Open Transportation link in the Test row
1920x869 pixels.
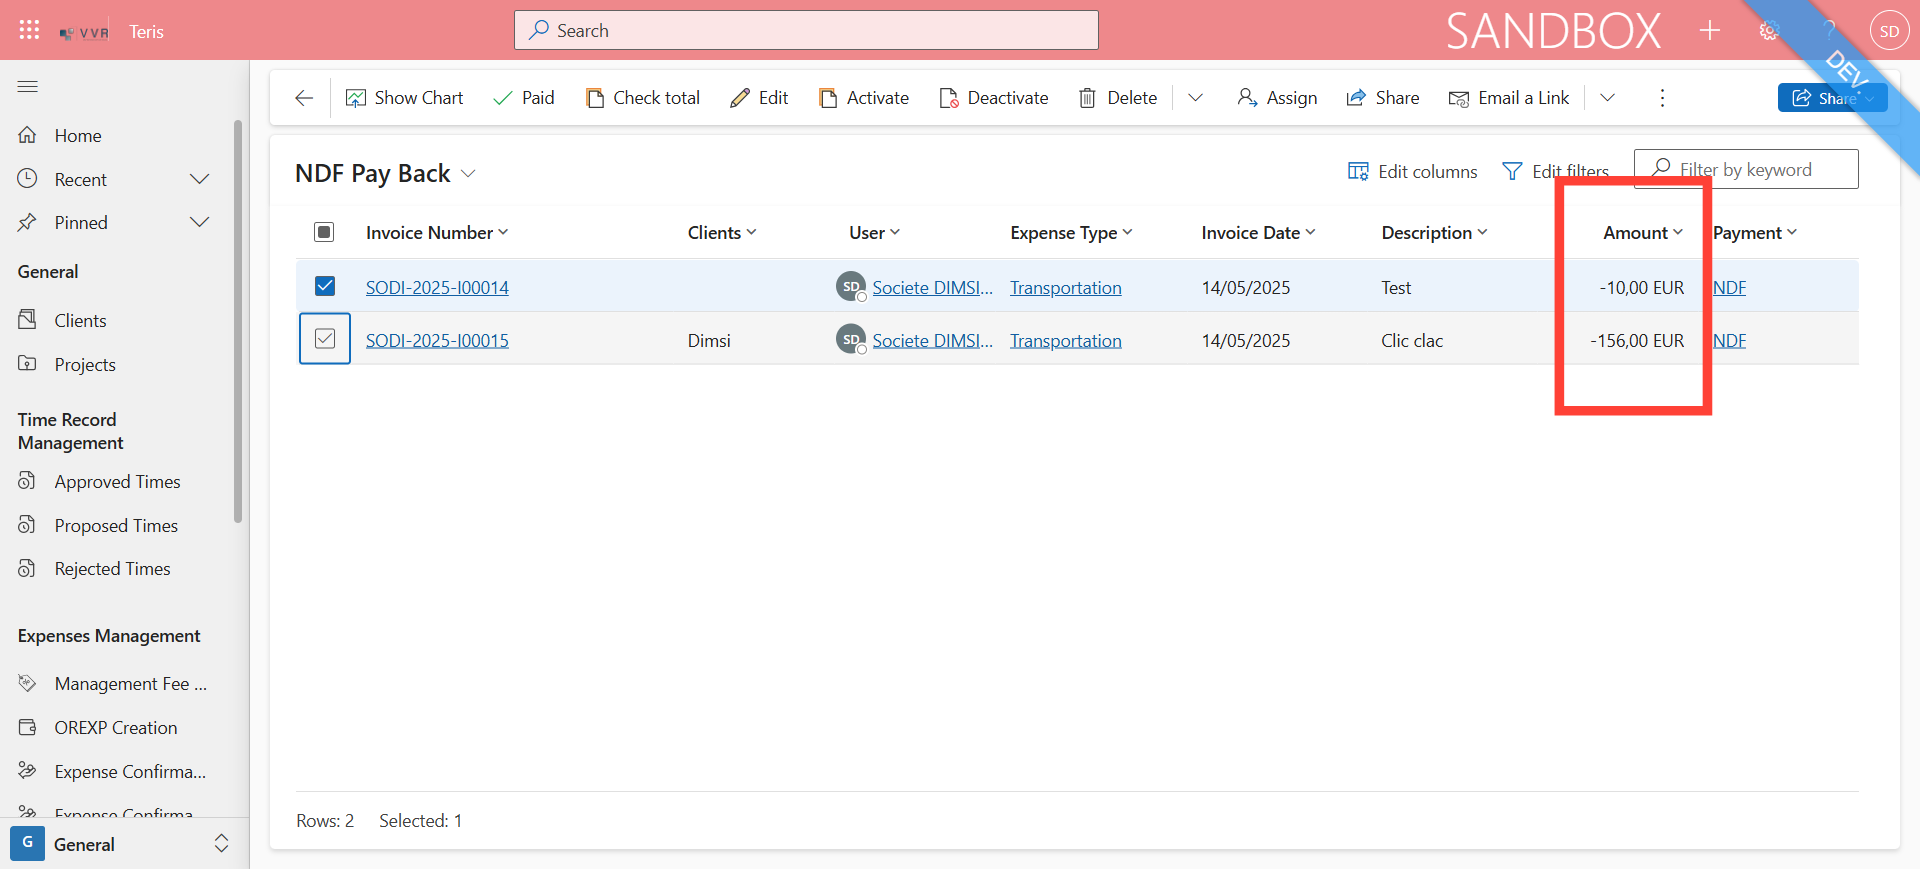coord(1066,288)
